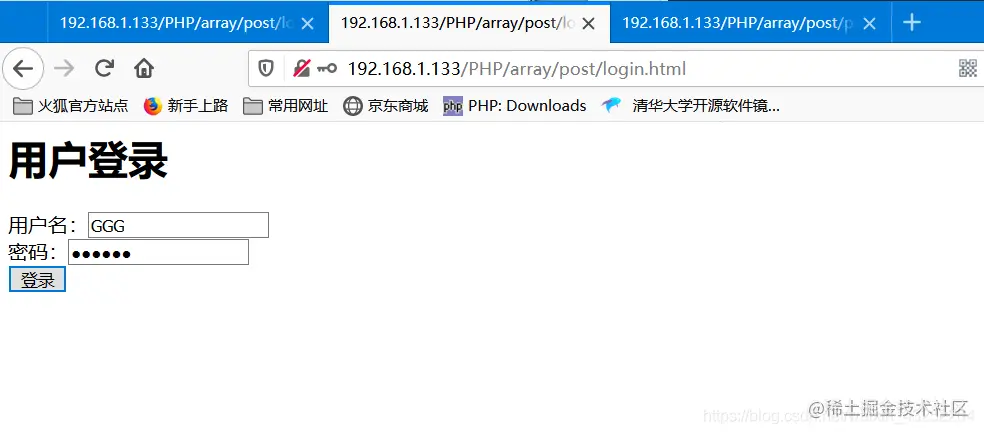Screen dimensions: 984x434
Task: Open a new tab with plus button
Action: (x=912, y=23)
